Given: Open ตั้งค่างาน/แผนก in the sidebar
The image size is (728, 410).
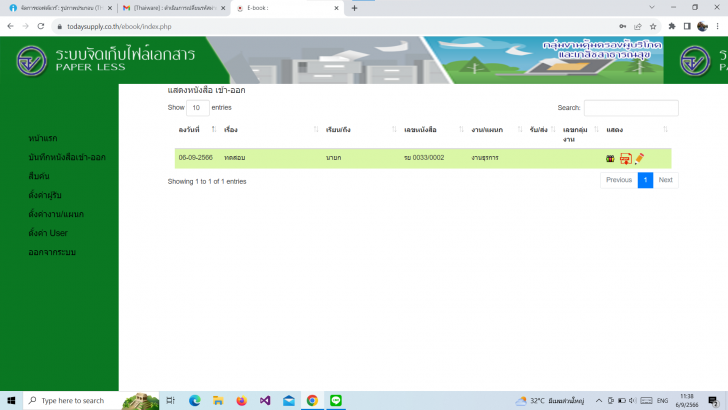Looking at the screenshot, I should [x=56, y=214].
